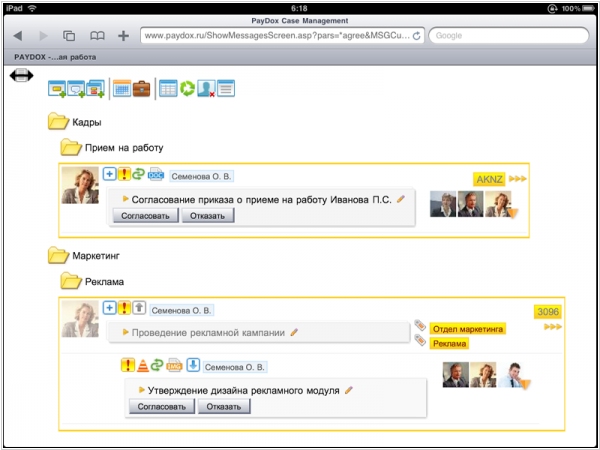Reload the page with refresh icon

tap(417, 36)
